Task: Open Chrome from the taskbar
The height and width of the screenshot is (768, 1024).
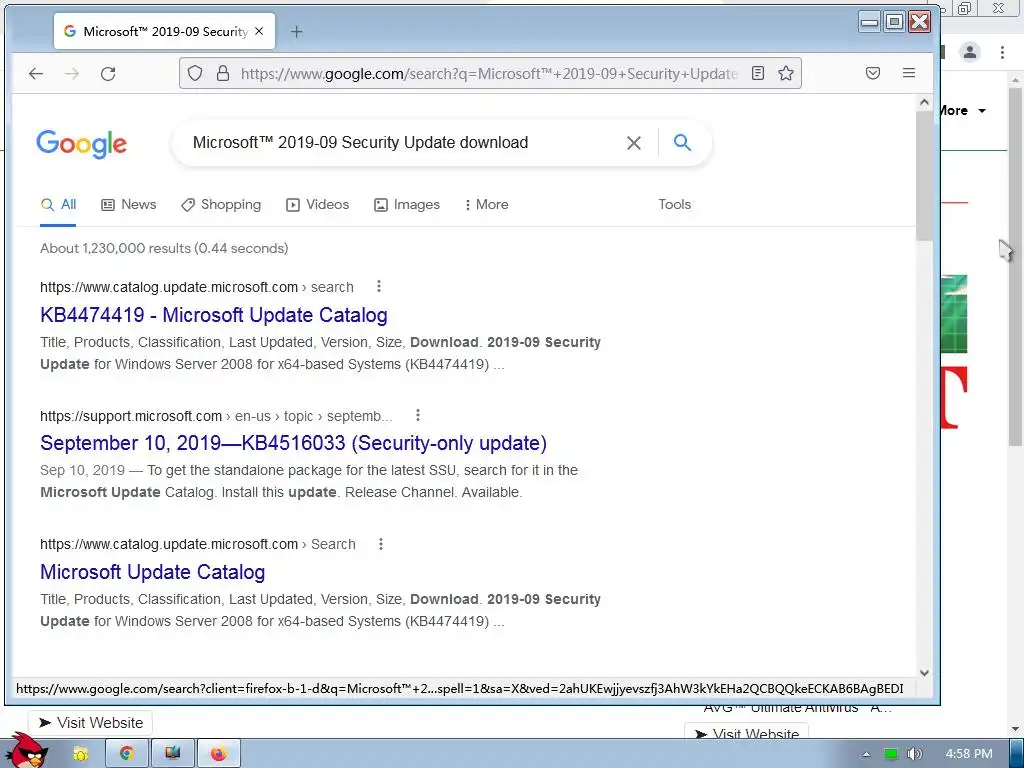Action: 127,754
